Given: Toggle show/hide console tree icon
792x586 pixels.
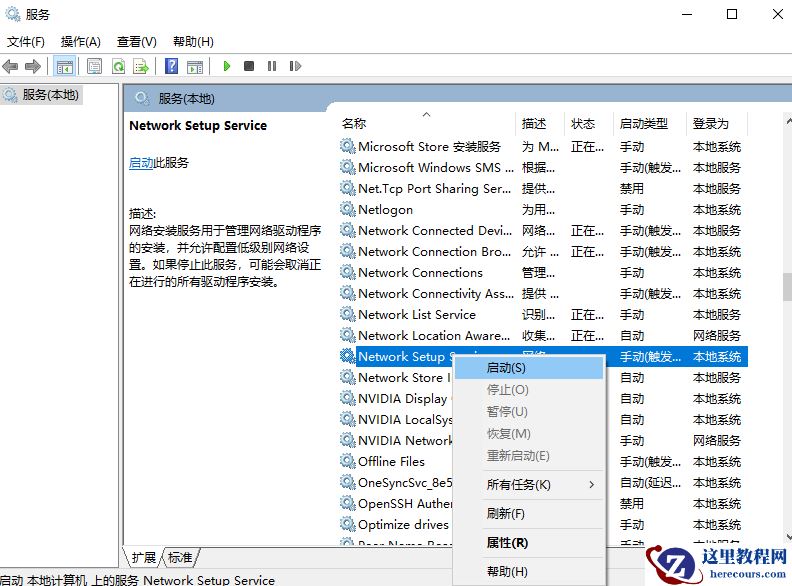Looking at the screenshot, I should [x=65, y=66].
